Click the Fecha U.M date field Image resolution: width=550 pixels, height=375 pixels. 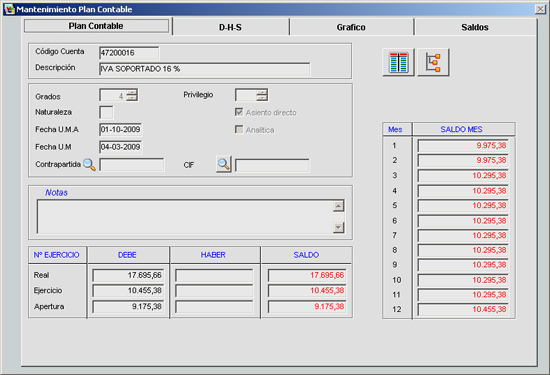(x=121, y=147)
